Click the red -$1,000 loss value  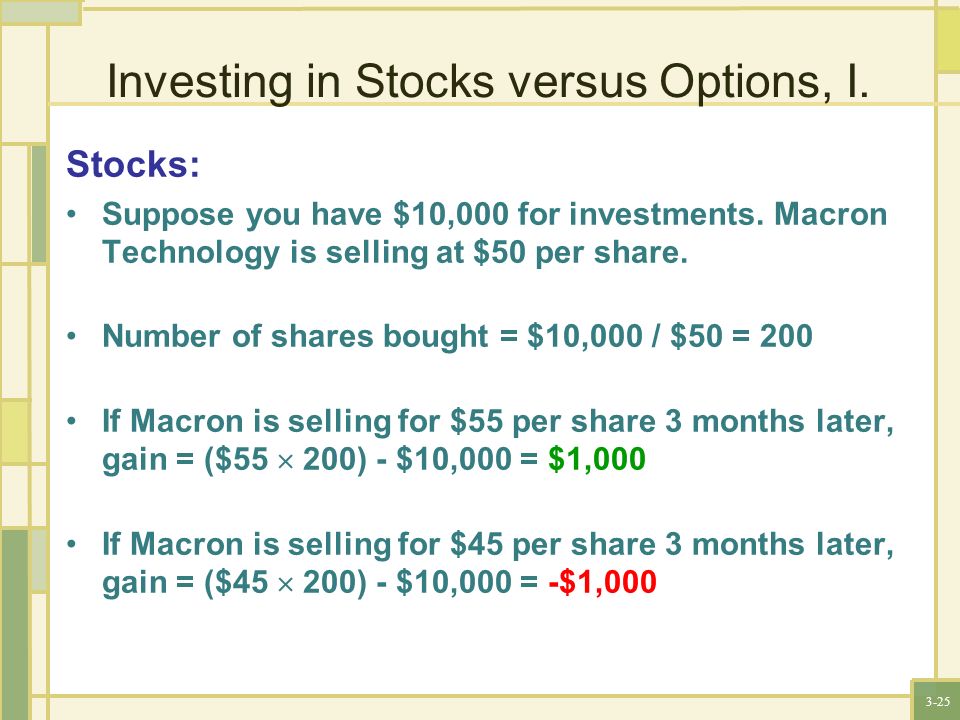click(x=603, y=581)
